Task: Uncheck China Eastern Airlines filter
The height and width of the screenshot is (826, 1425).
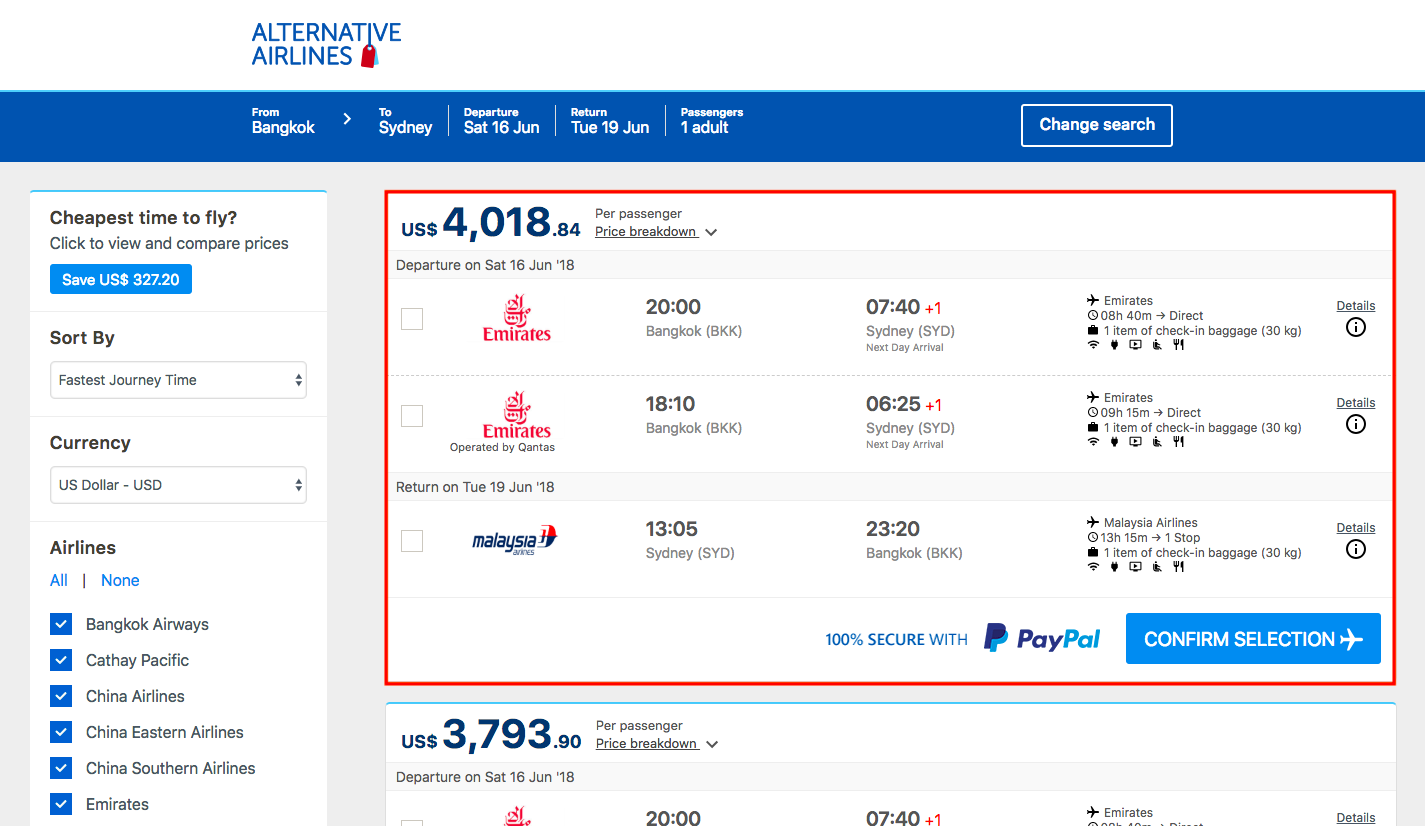Action: pyautogui.click(x=61, y=732)
